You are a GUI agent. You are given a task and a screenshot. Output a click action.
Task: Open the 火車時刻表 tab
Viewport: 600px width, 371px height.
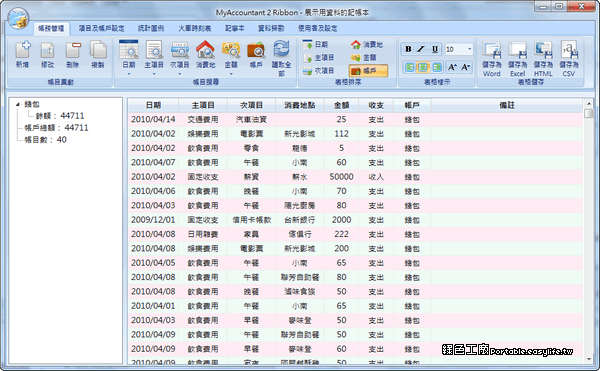(x=195, y=28)
